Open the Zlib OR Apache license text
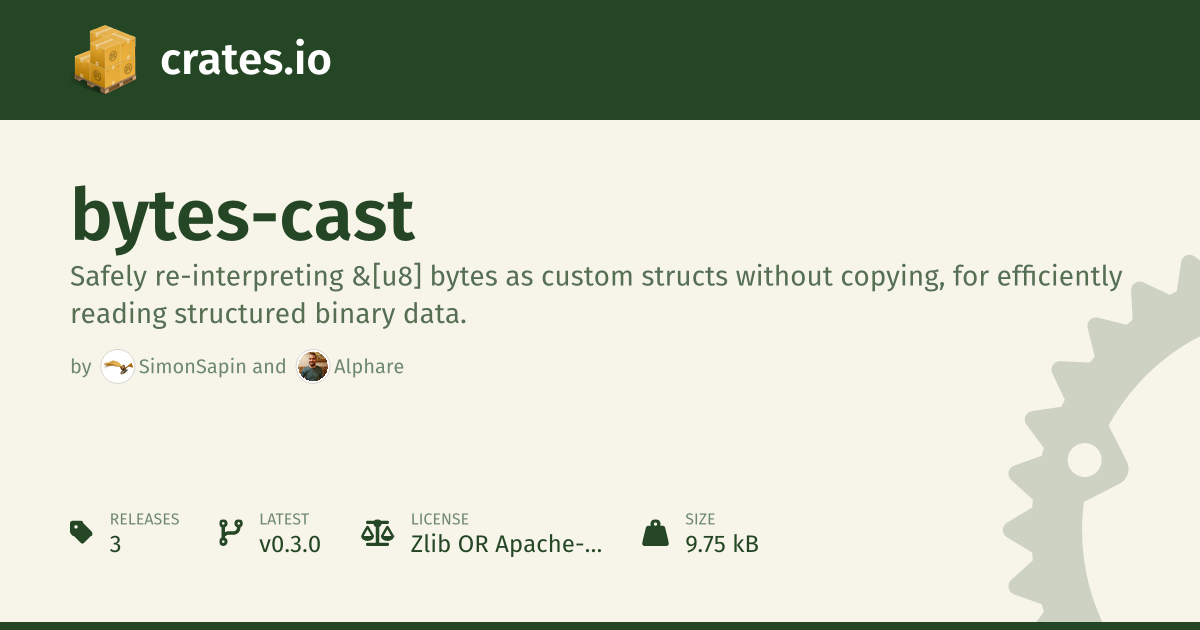The image size is (1200, 630). [507, 545]
